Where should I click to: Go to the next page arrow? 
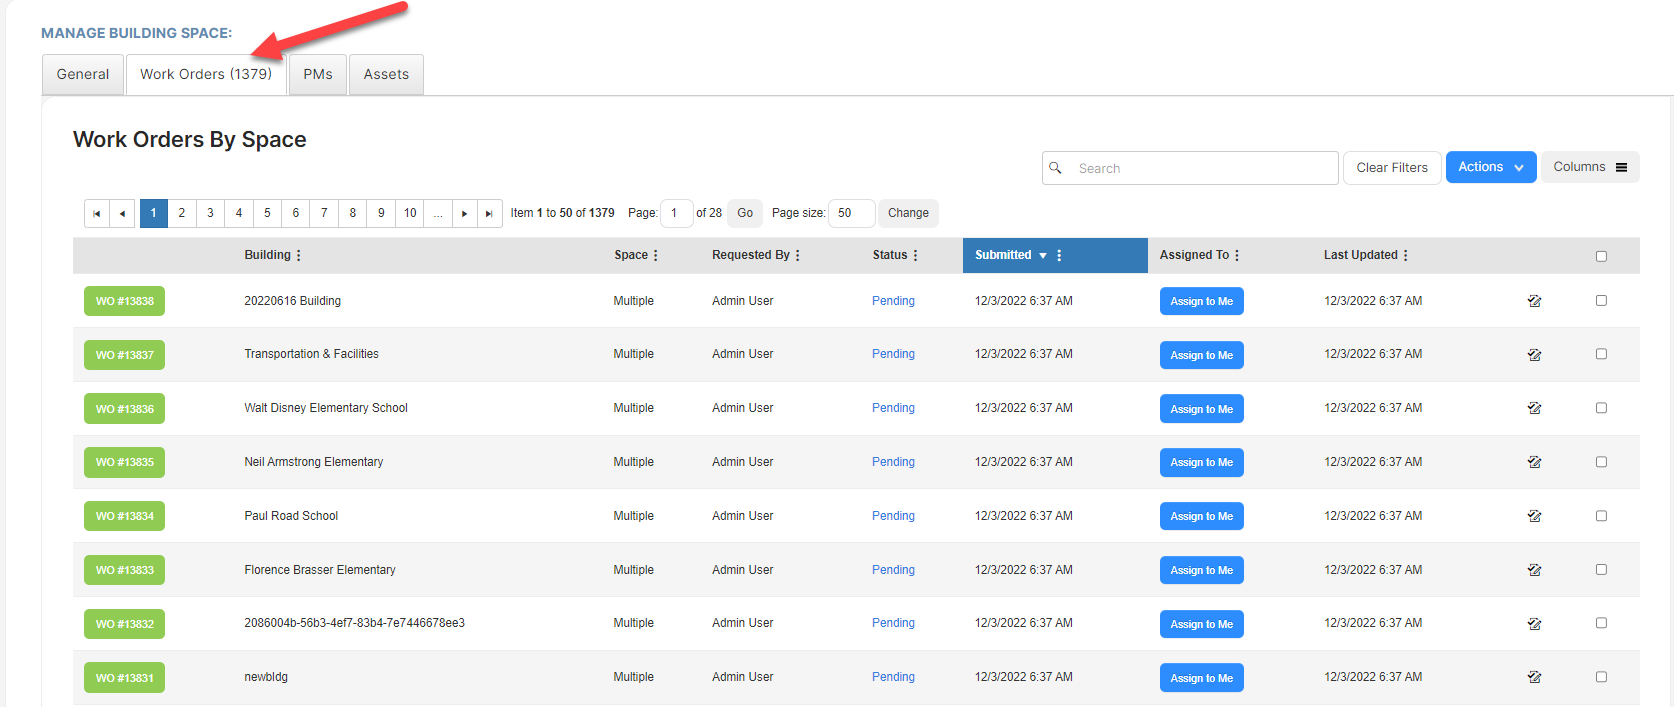click(464, 213)
